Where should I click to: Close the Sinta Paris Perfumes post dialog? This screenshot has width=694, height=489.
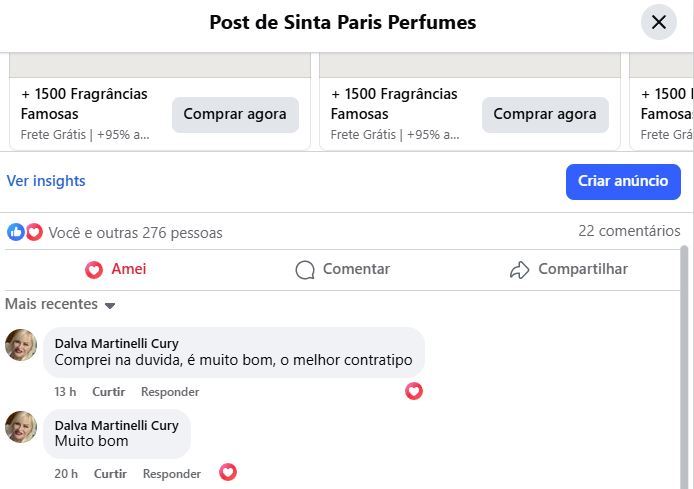(x=658, y=22)
